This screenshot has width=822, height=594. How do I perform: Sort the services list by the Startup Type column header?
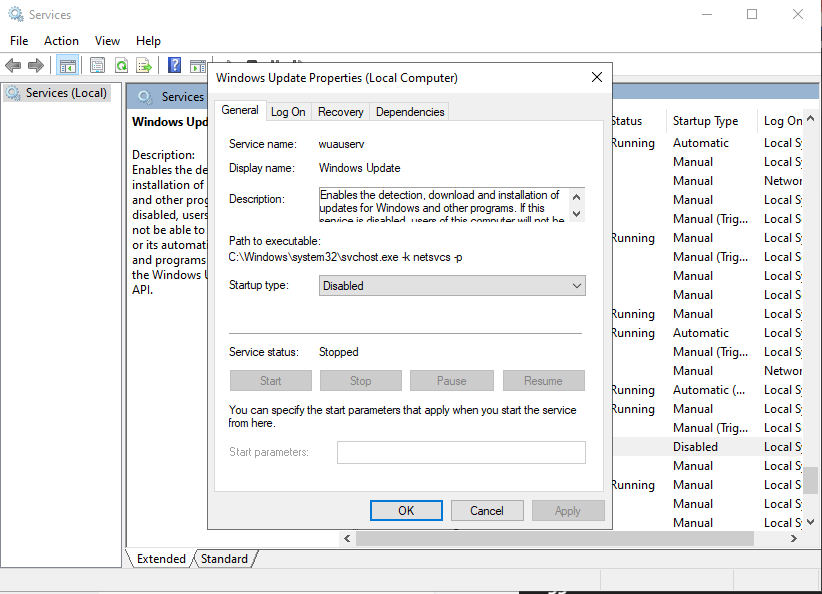coord(711,121)
